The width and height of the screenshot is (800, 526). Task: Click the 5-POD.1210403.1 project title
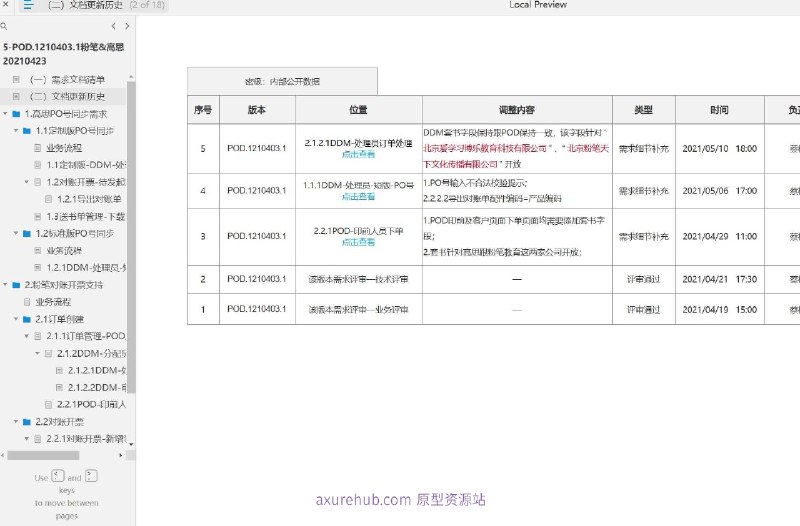click(x=63, y=54)
